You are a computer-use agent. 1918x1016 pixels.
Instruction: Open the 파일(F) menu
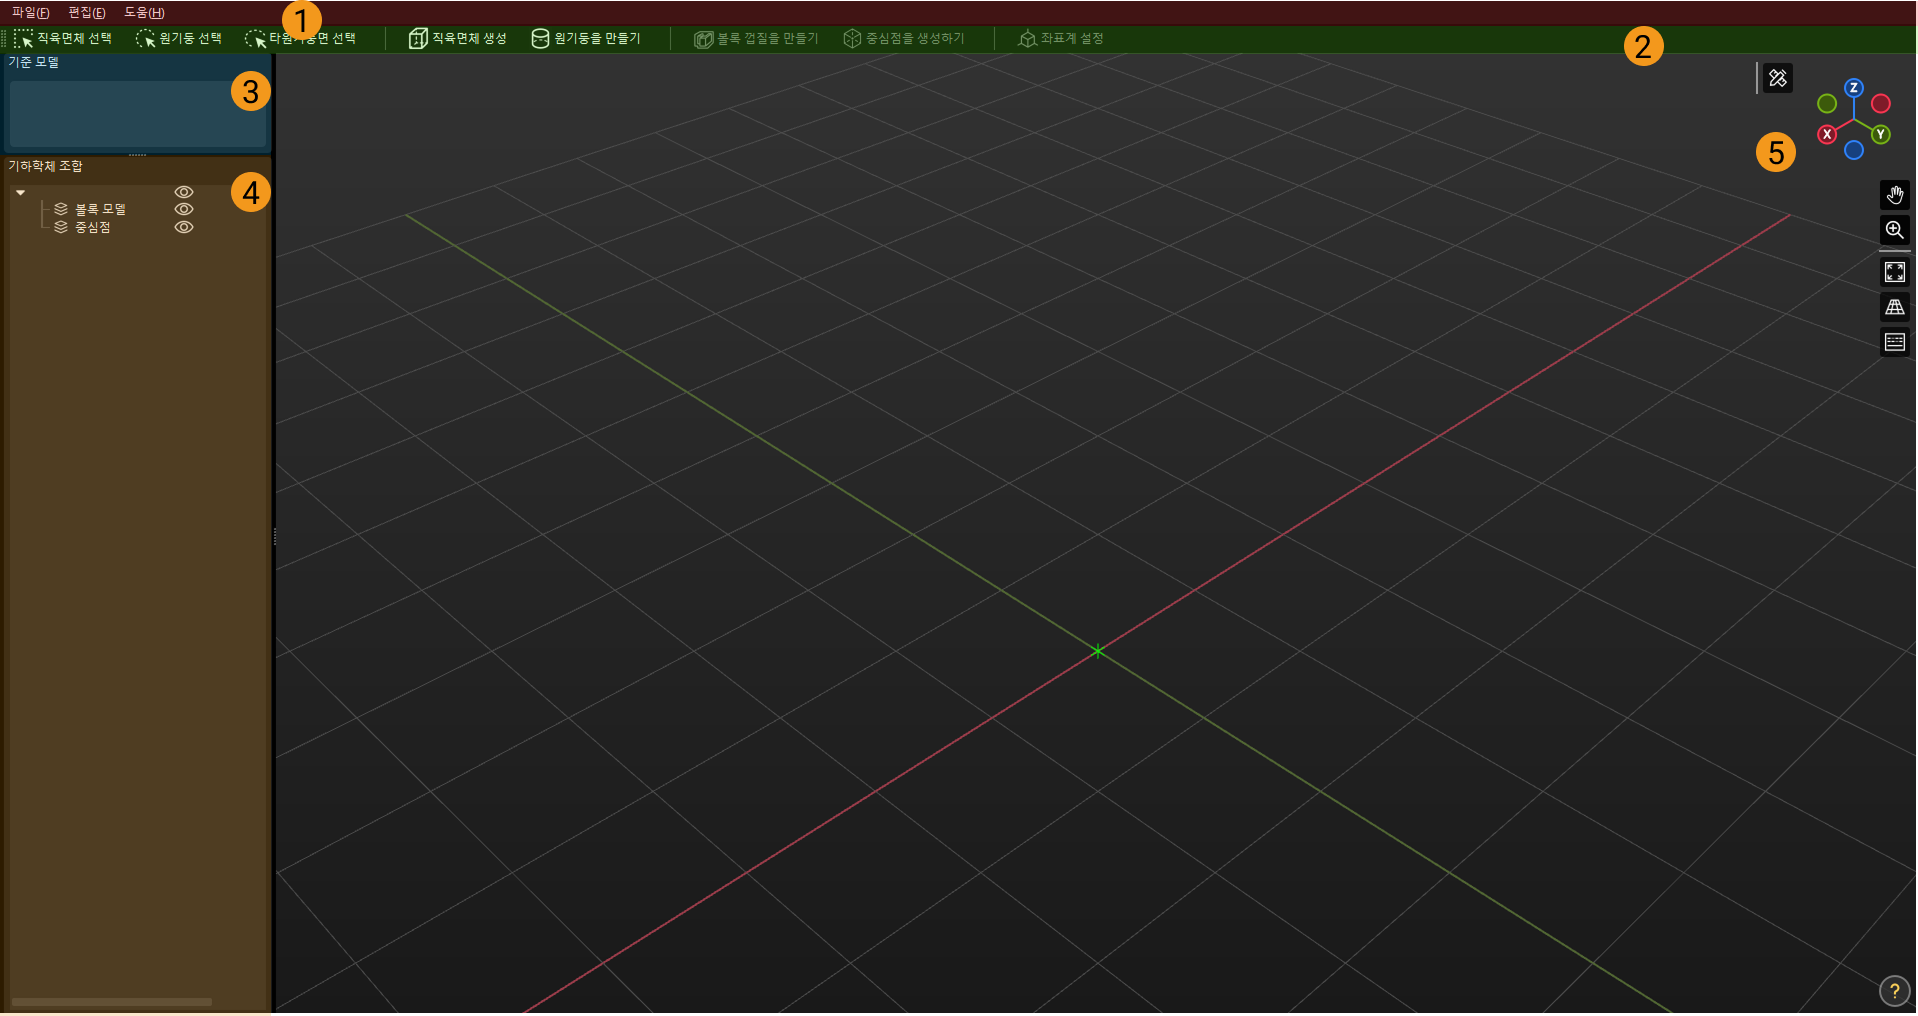30,13
